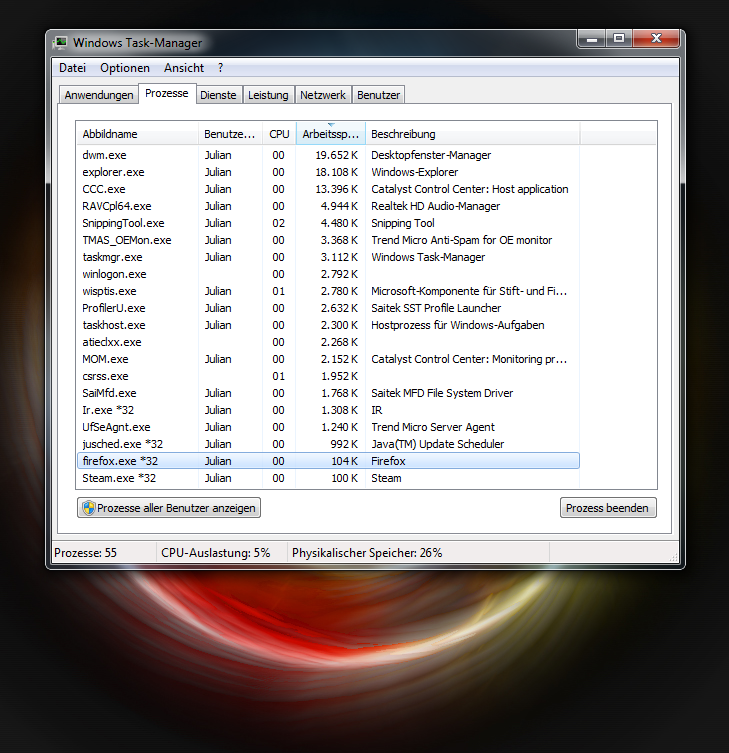The image size is (729, 753).
Task: Click the Realtek HD Audio-Manager description
Action: (436, 206)
